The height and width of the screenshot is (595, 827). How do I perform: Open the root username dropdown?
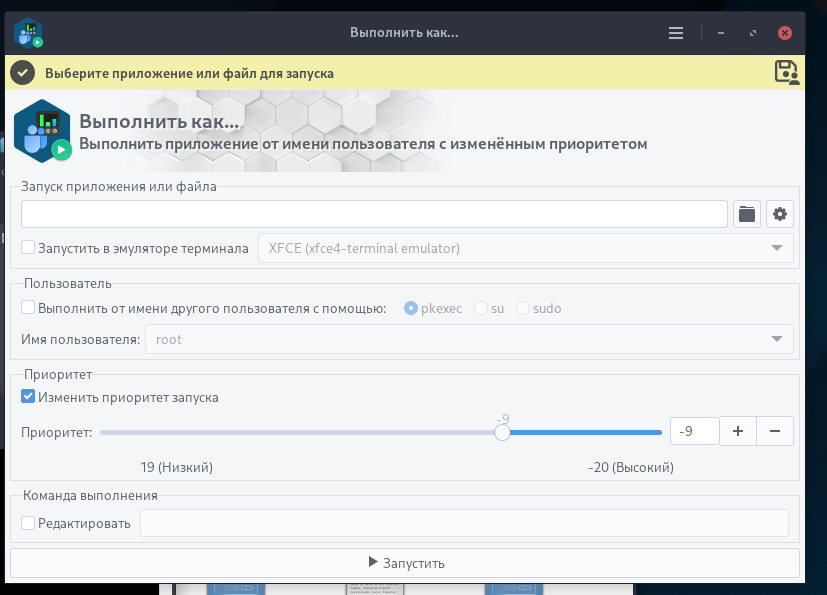tap(469, 339)
